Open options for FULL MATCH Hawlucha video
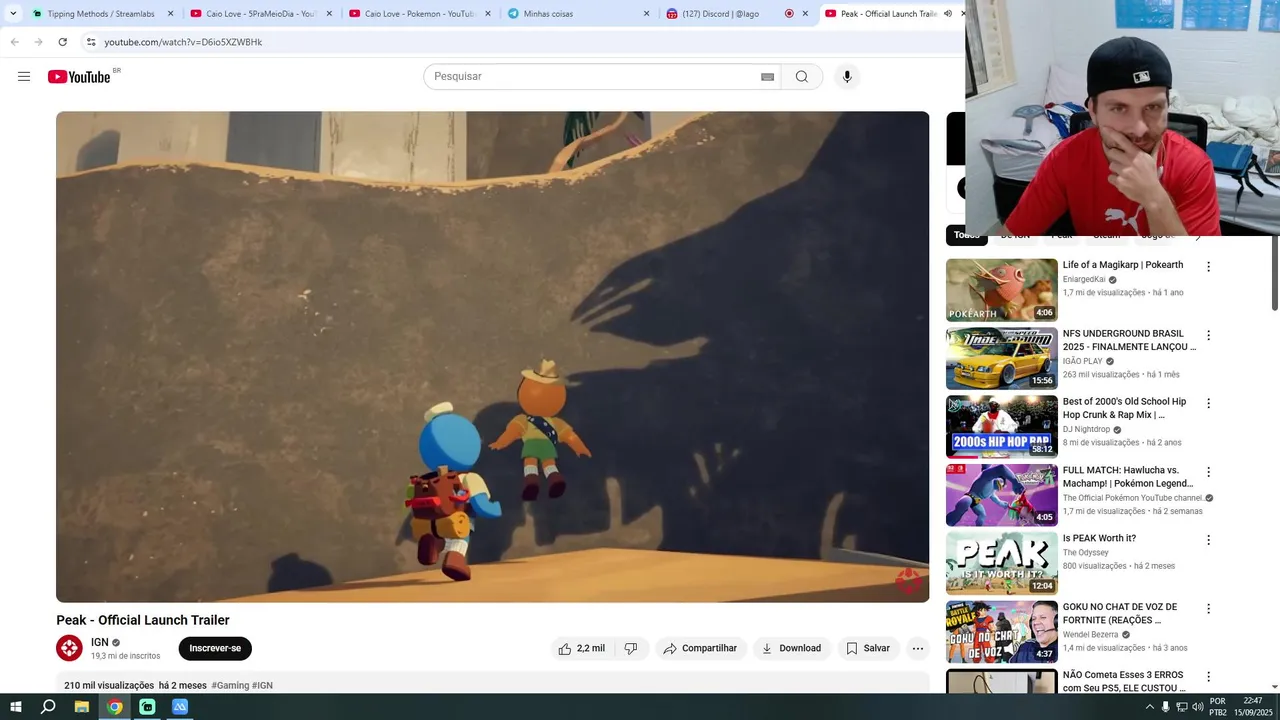The height and width of the screenshot is (720, 1280). (1208, 472)
